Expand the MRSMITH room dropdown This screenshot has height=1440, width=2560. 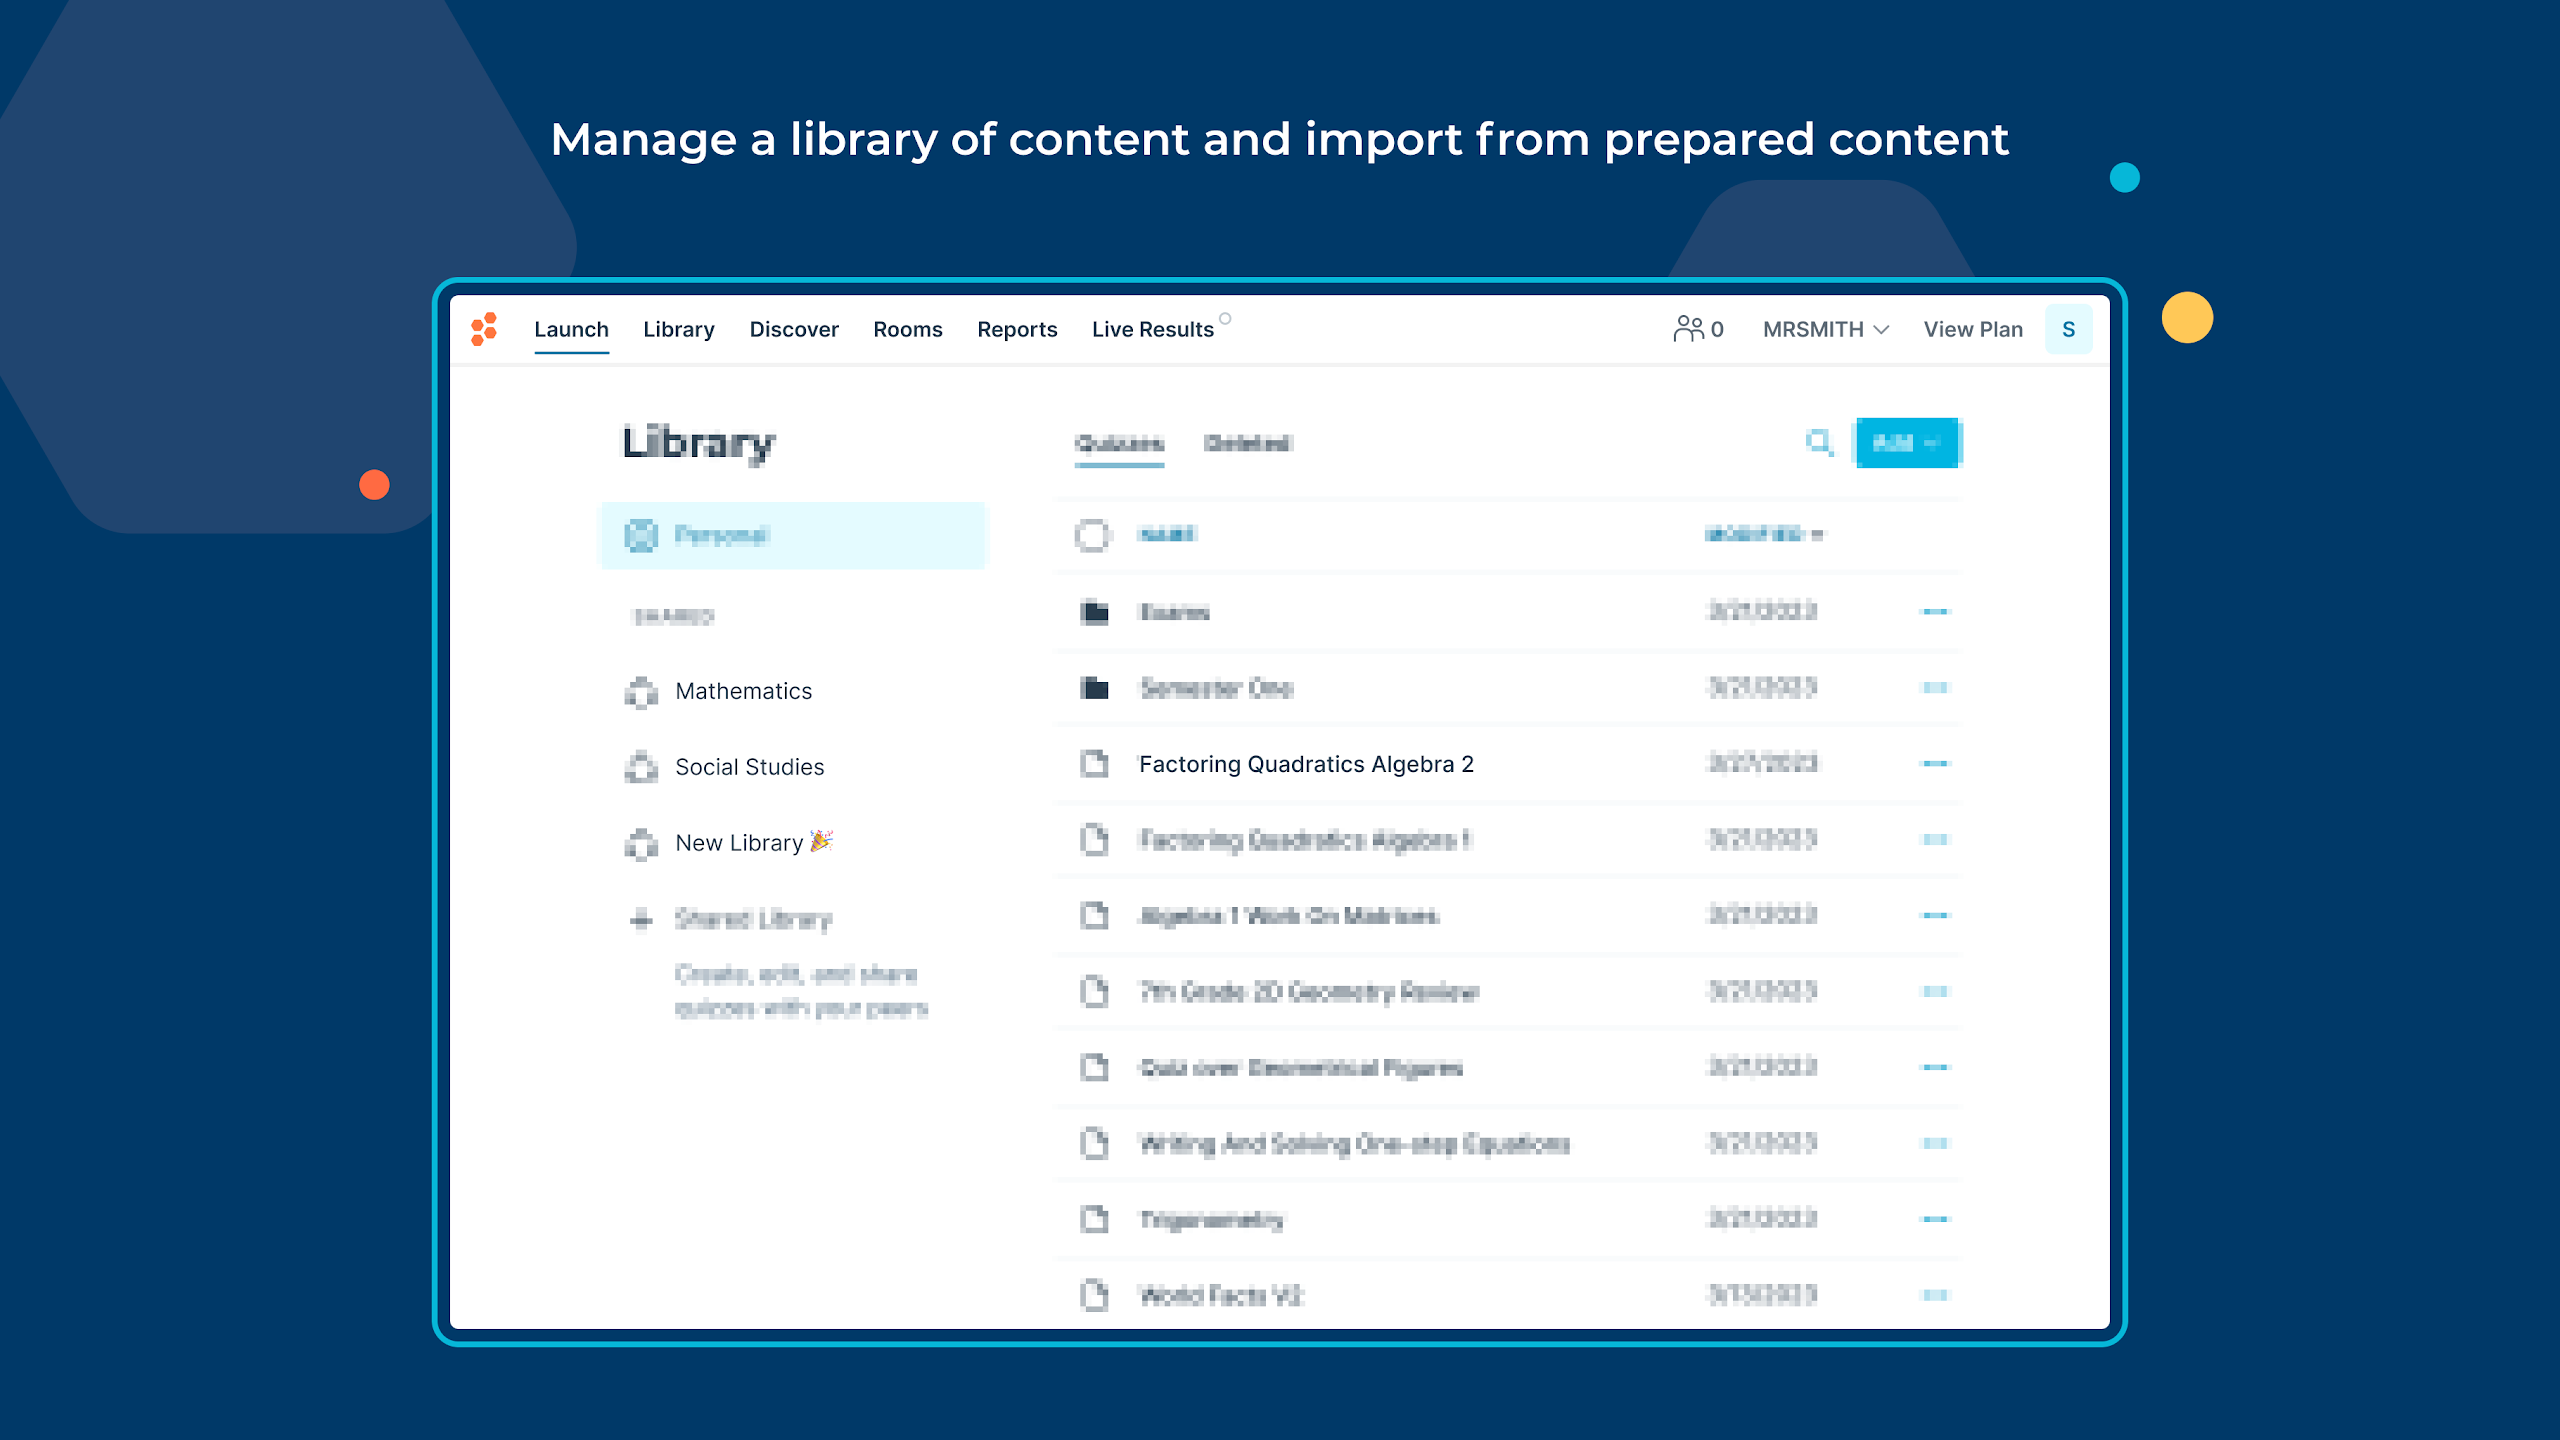pyautogui.click(x=1826, y=329)
